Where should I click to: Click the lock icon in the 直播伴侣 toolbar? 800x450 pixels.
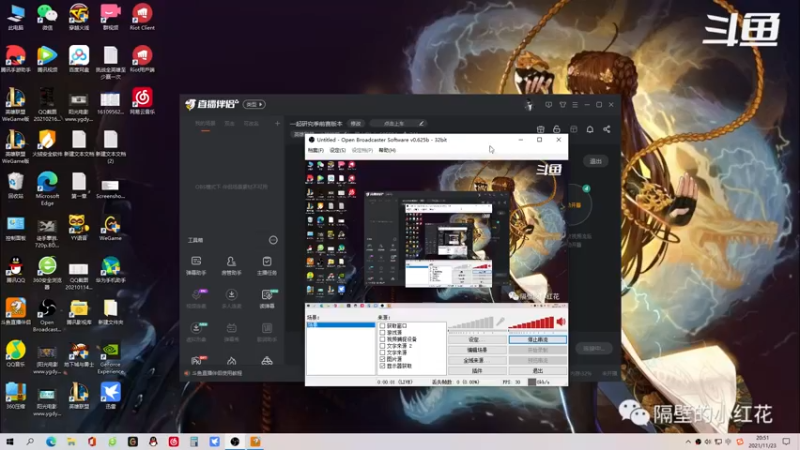(557, 130)
